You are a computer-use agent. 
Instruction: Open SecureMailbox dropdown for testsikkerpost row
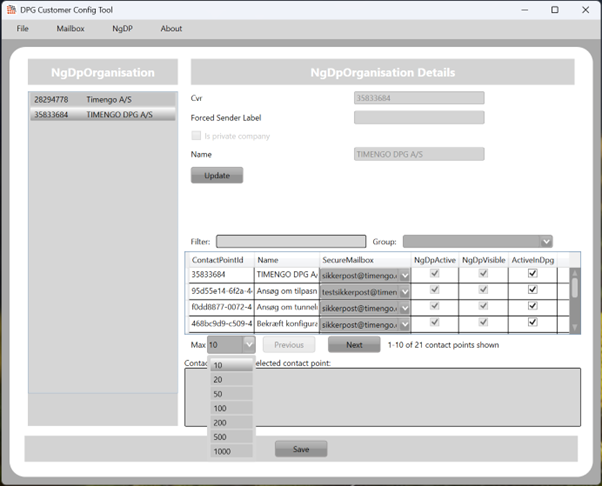(404, 292)
